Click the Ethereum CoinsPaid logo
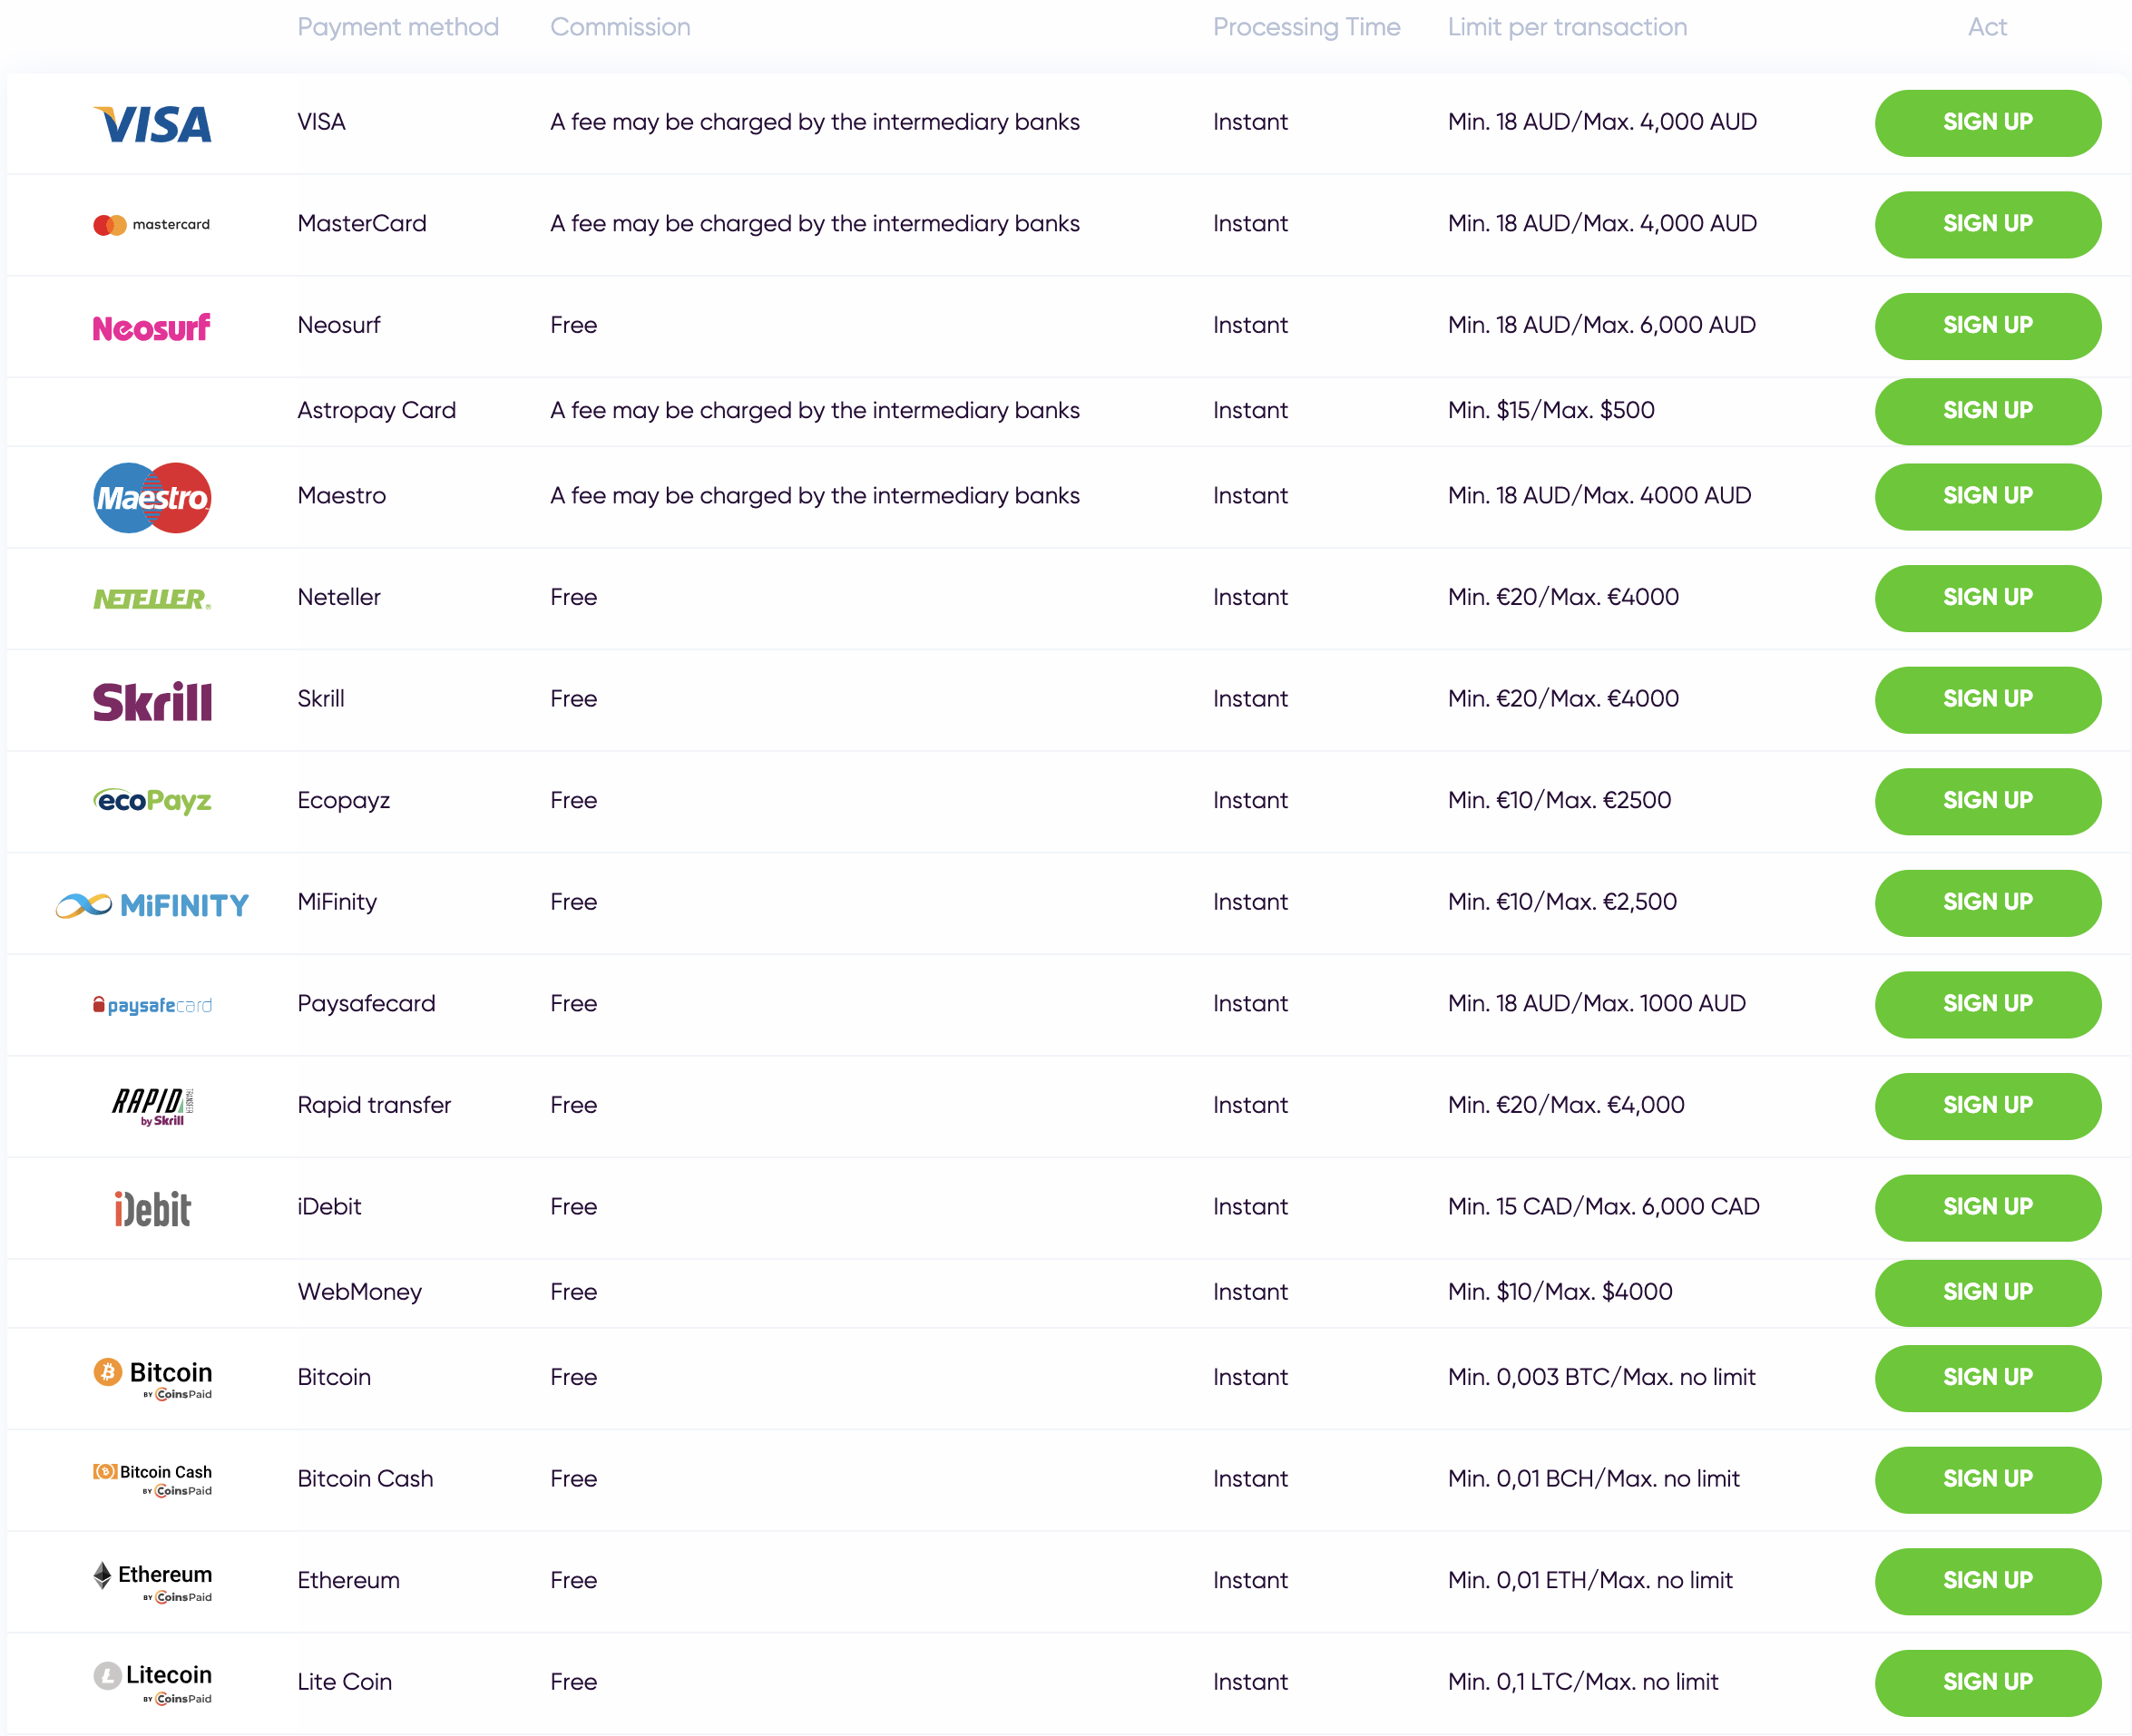The image size is (2132, 1736). 152,1581
